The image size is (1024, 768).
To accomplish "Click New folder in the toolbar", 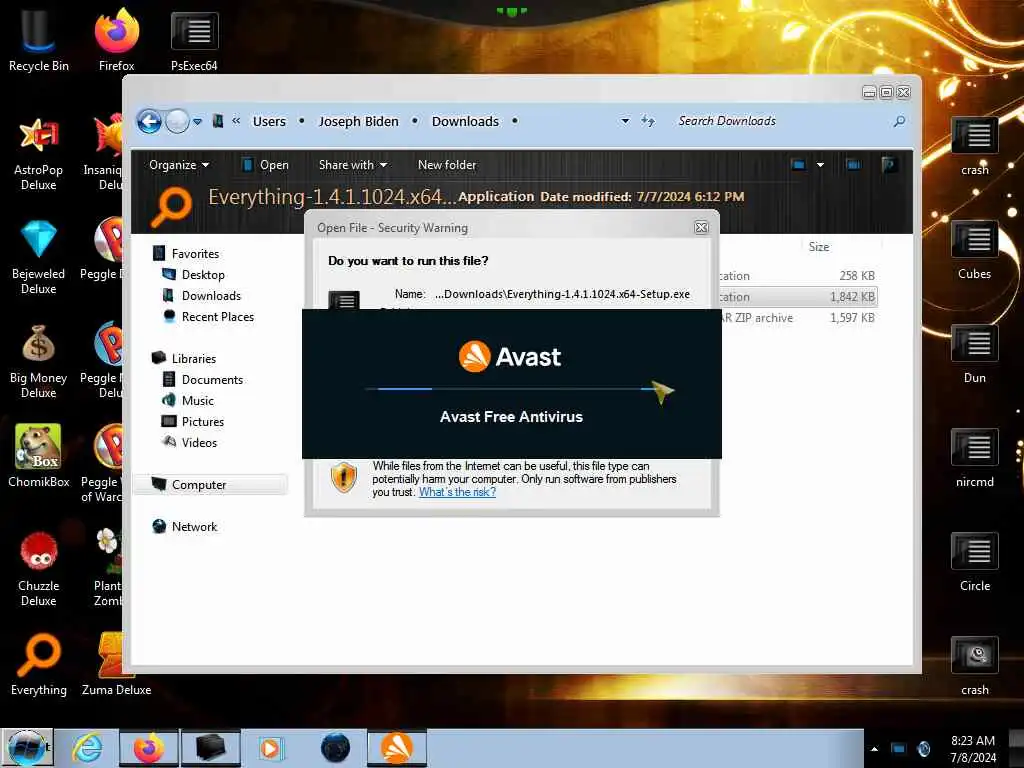I will [447, 165].
